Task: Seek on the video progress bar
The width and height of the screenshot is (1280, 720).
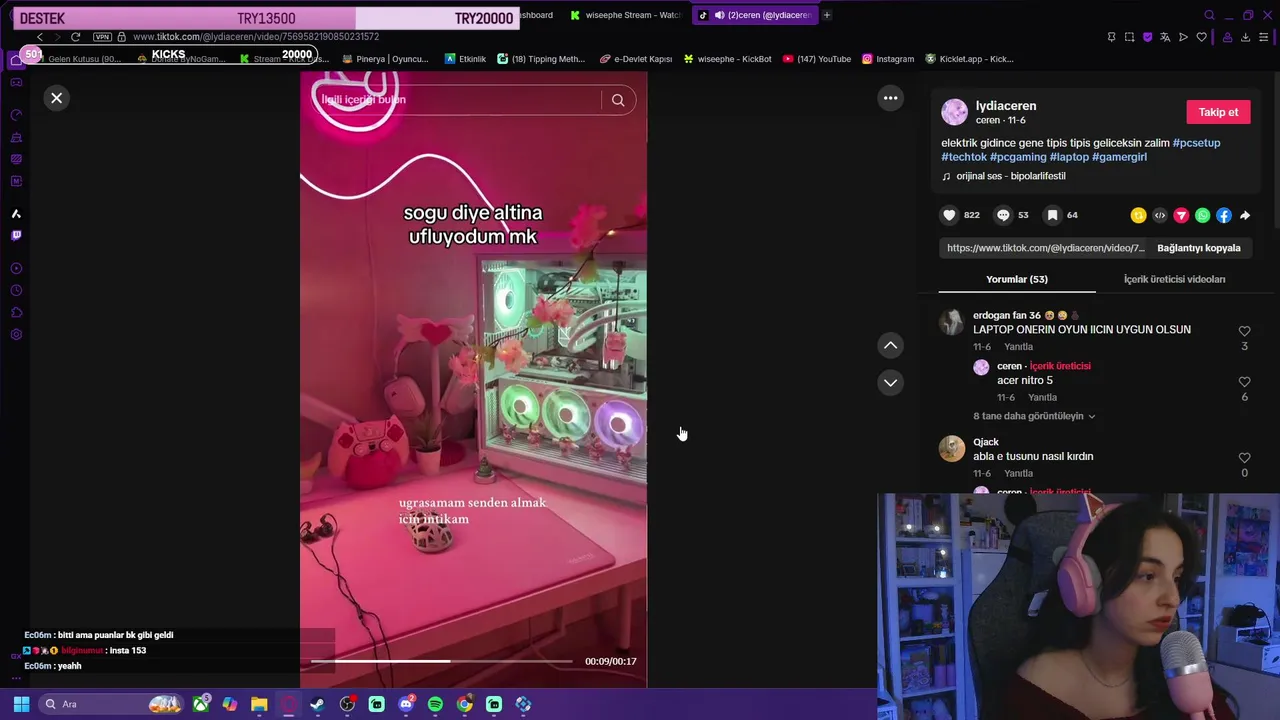Action: click(x=441, y=661)
